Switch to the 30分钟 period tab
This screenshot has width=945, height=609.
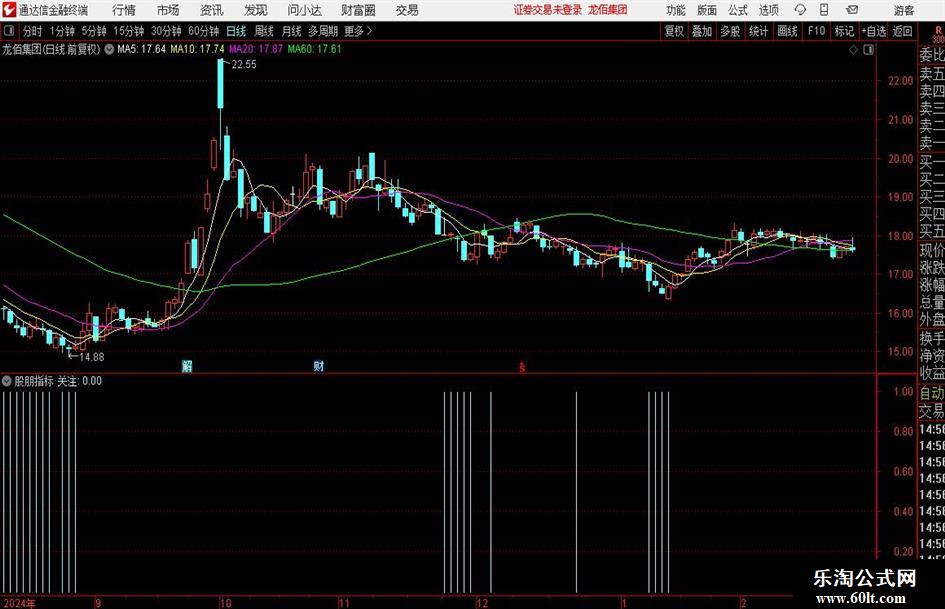point(166,31)
